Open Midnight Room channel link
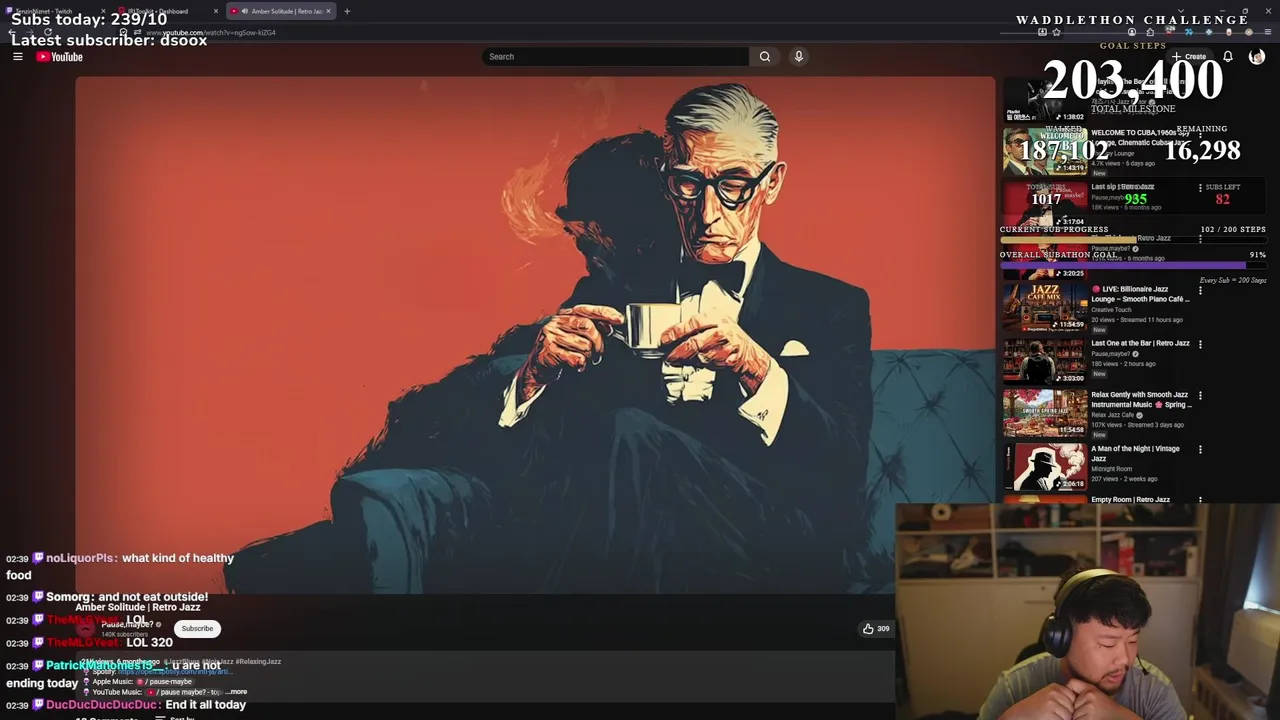 pyautogui.click(x=1112, y=469)
